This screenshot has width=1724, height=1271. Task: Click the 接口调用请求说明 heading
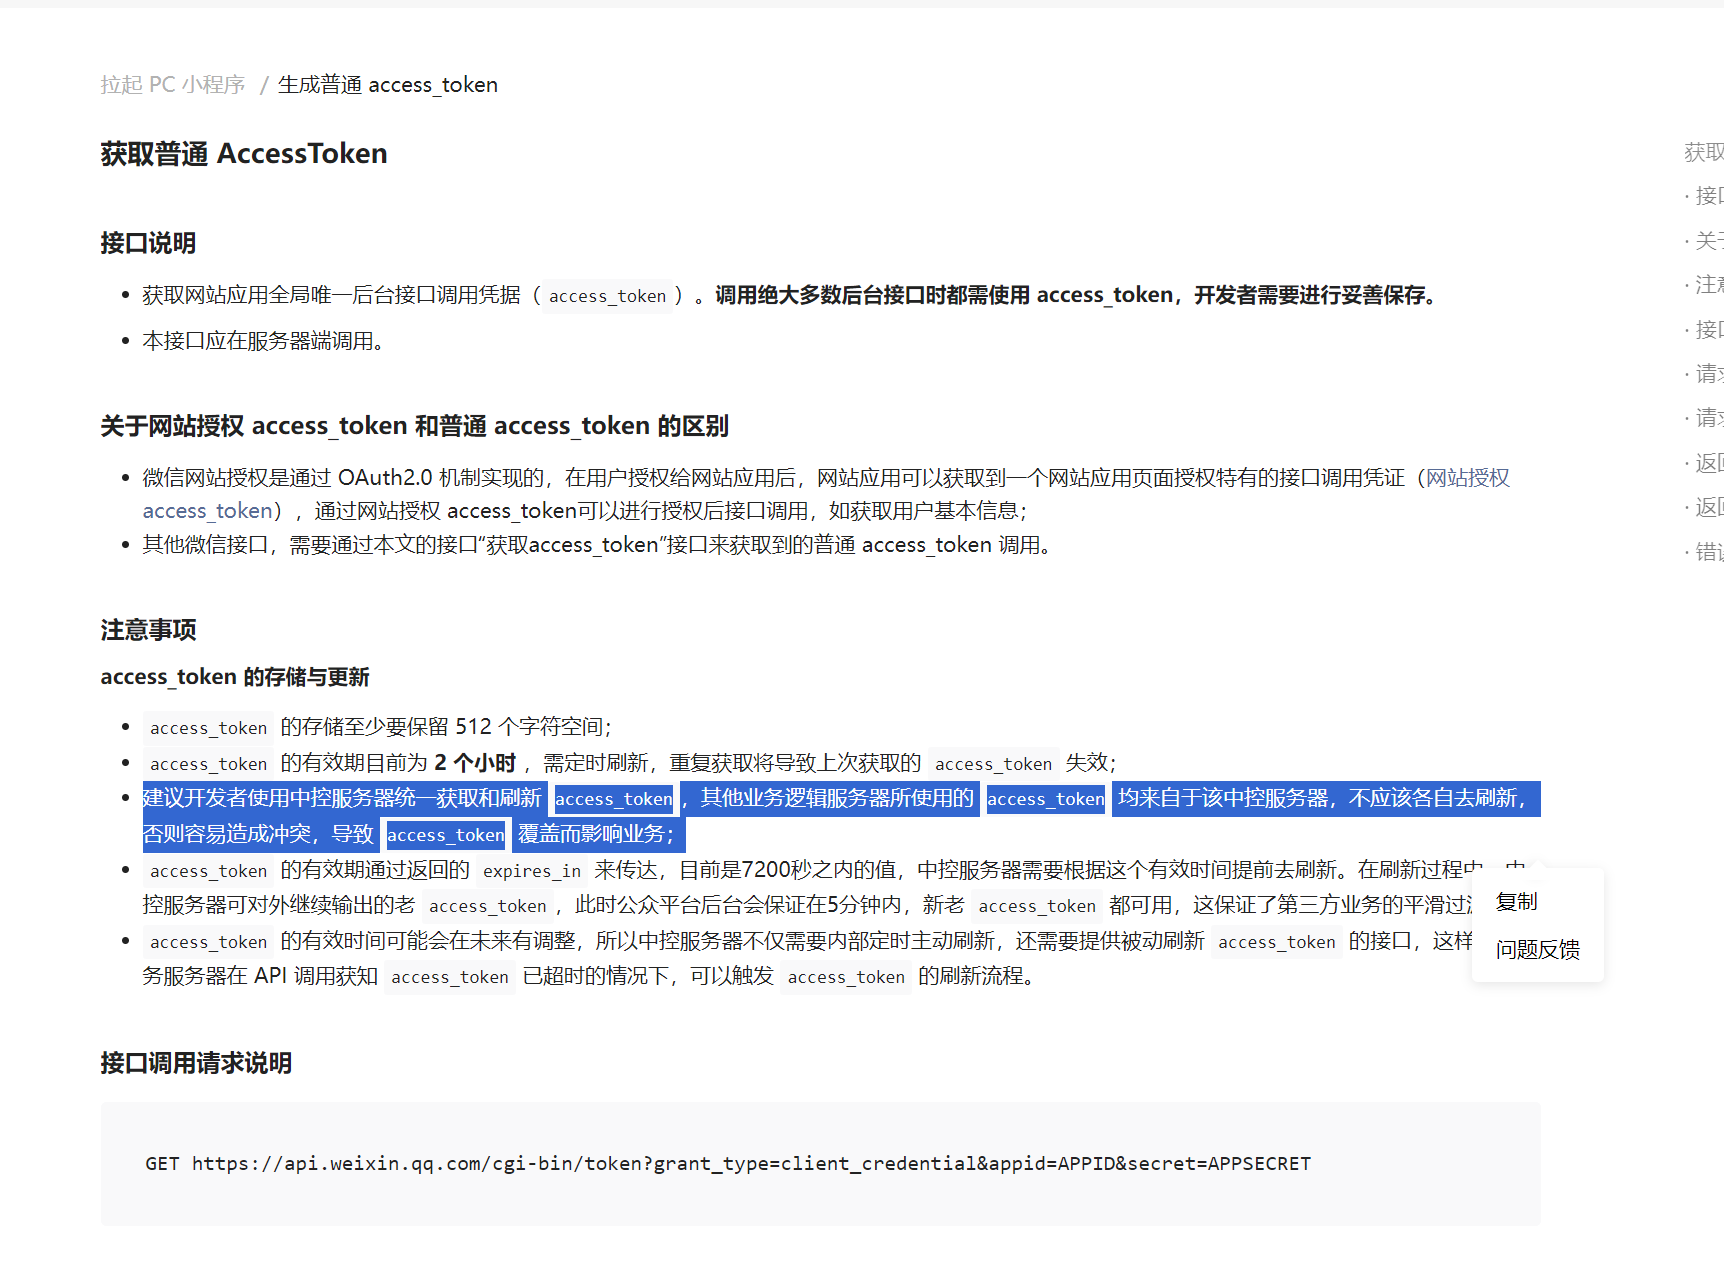pyautogui.click(x=196, y=1063)
